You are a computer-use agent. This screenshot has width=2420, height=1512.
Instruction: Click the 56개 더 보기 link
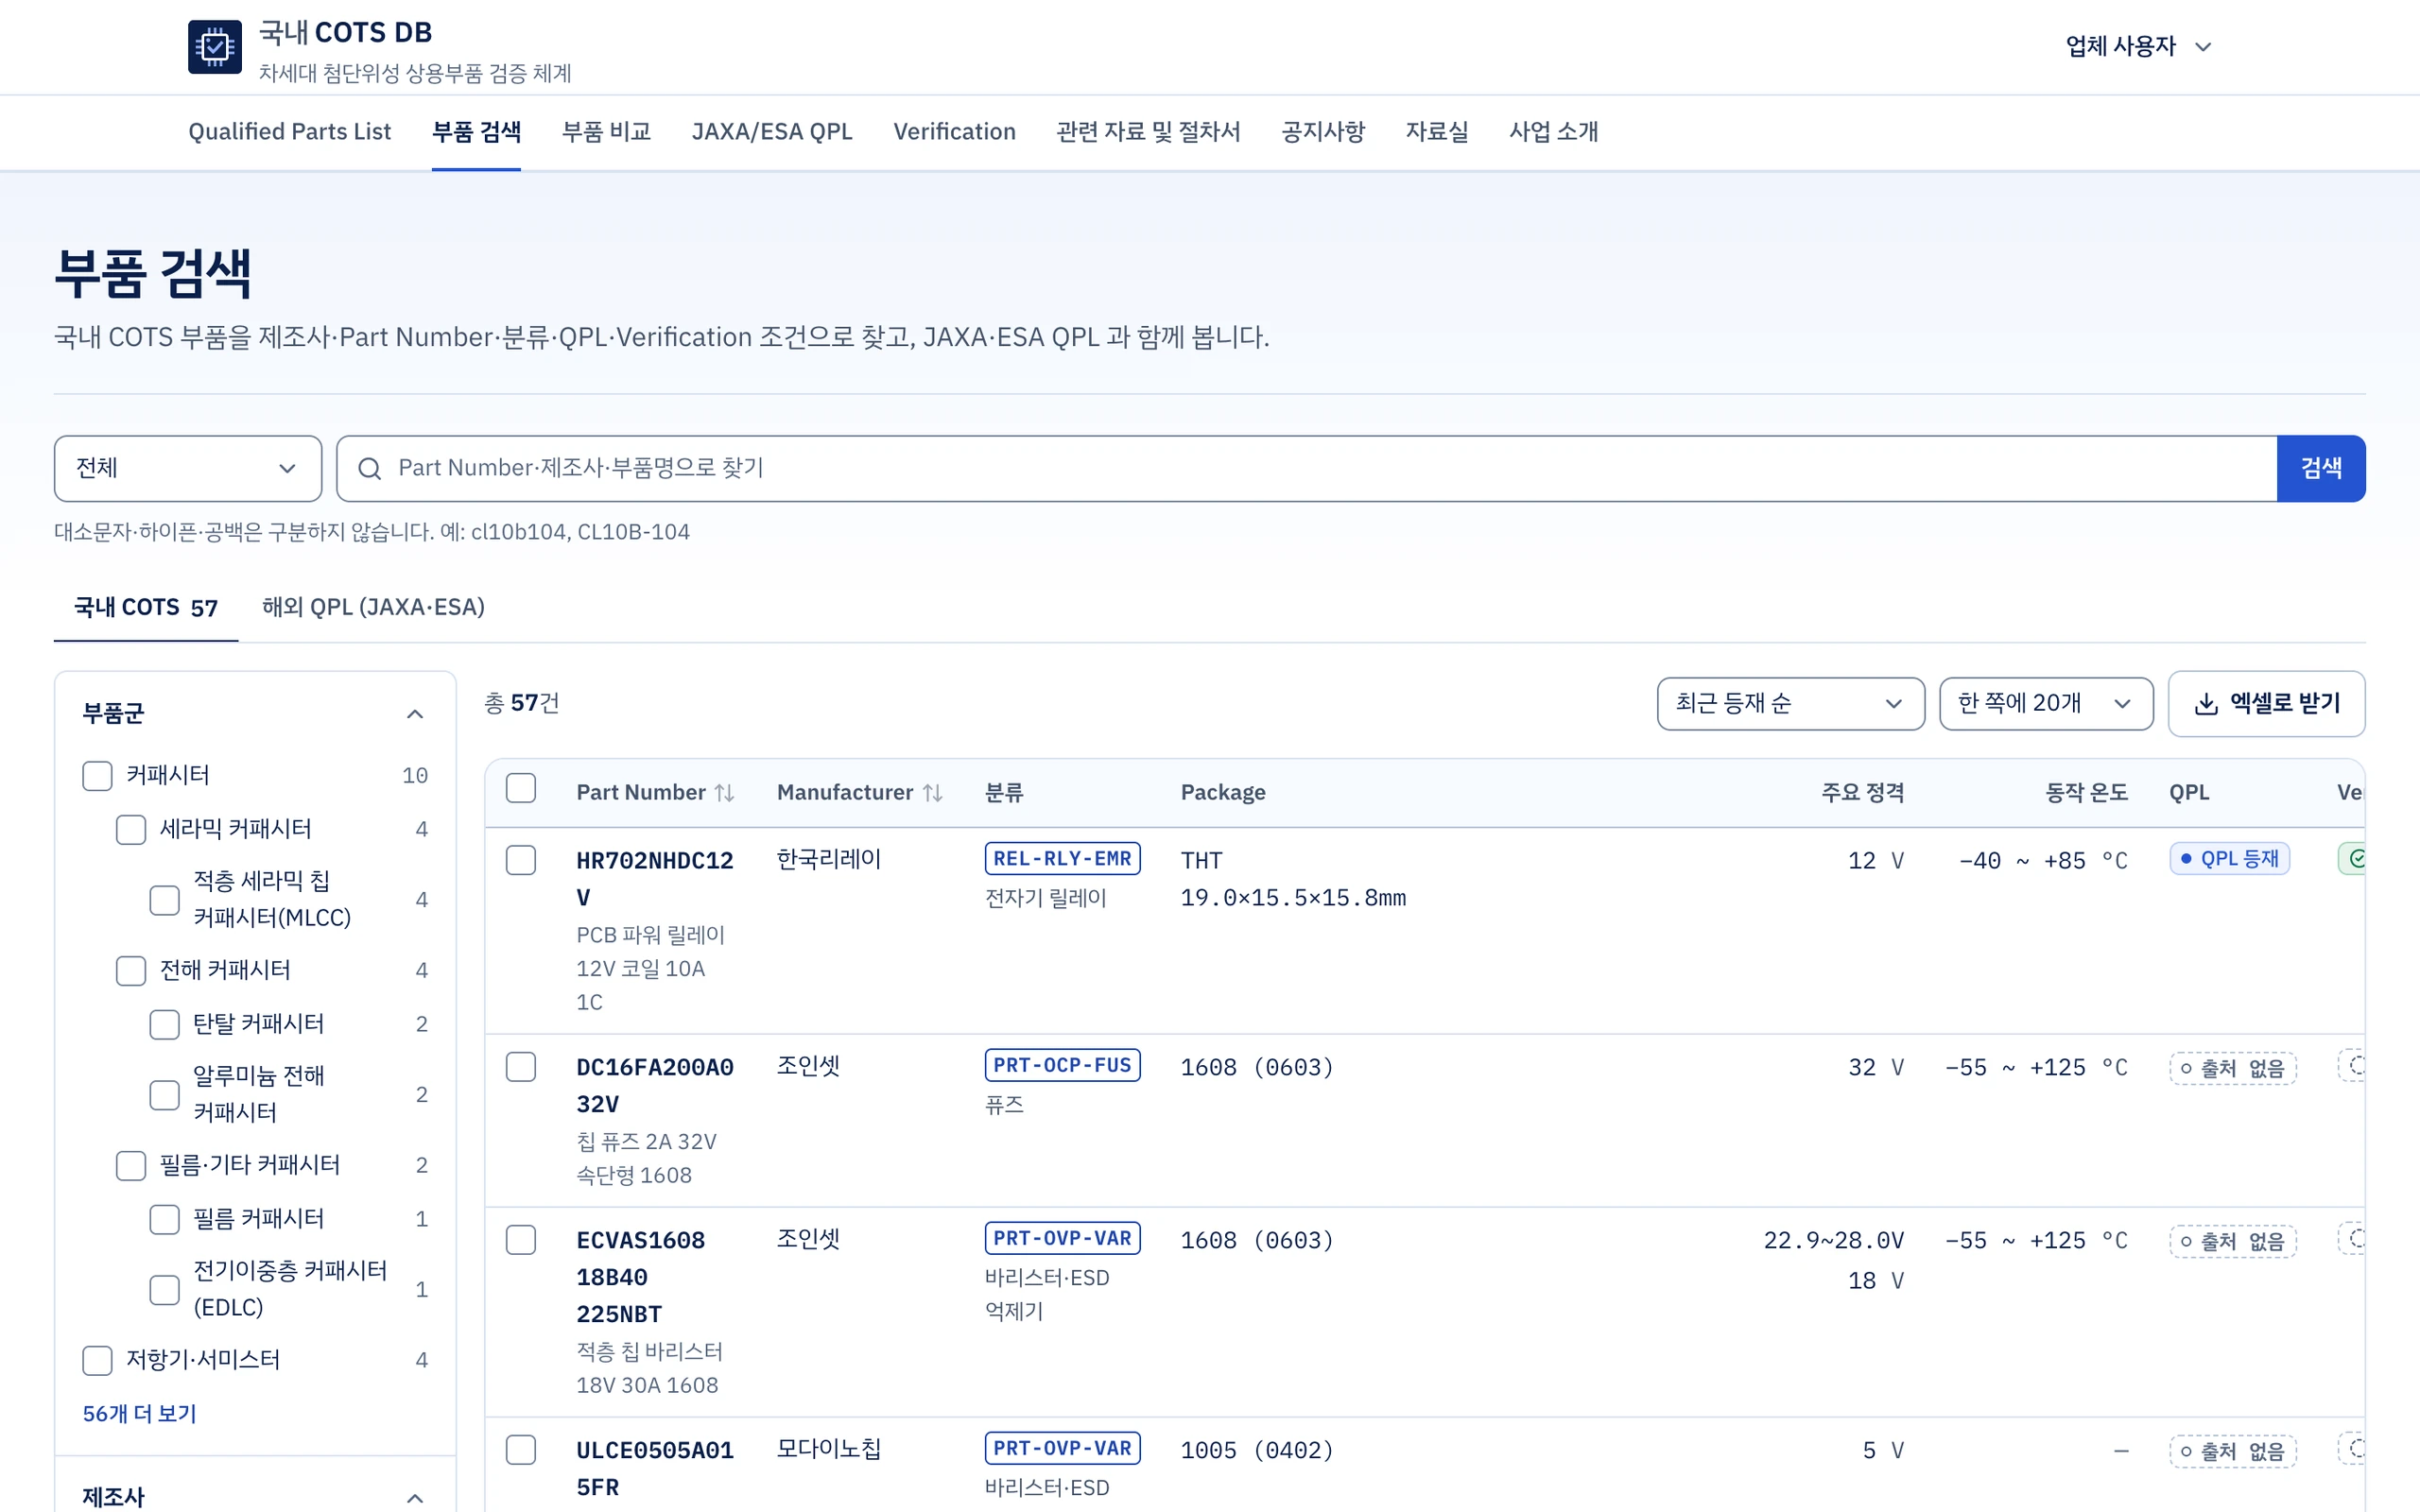[139, 1414]
